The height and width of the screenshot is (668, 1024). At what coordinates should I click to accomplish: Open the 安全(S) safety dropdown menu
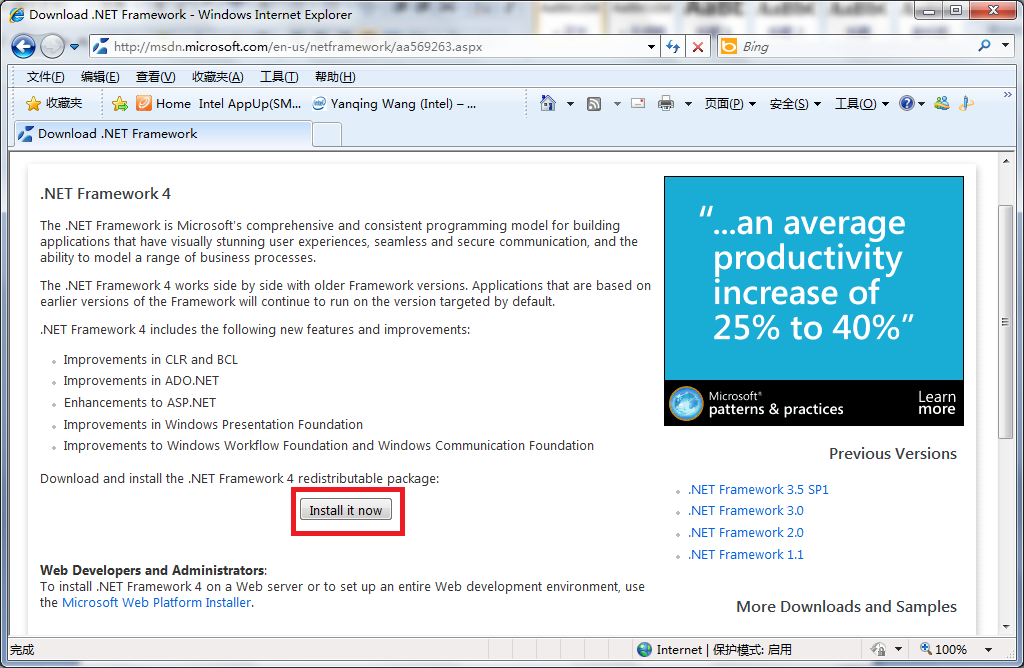(794, 104)
